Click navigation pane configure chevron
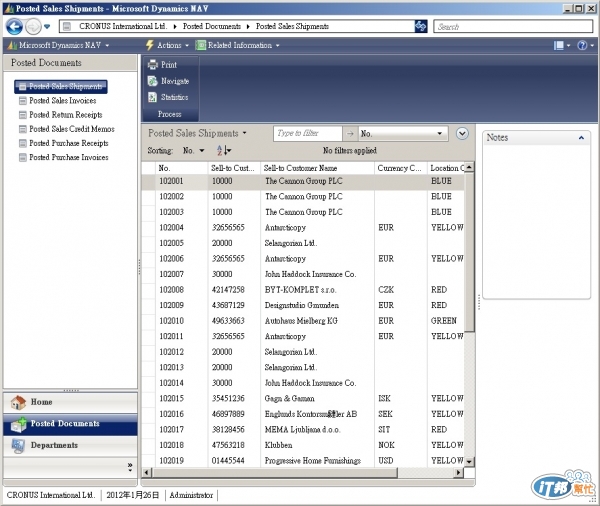 click(x=130, y=467)
